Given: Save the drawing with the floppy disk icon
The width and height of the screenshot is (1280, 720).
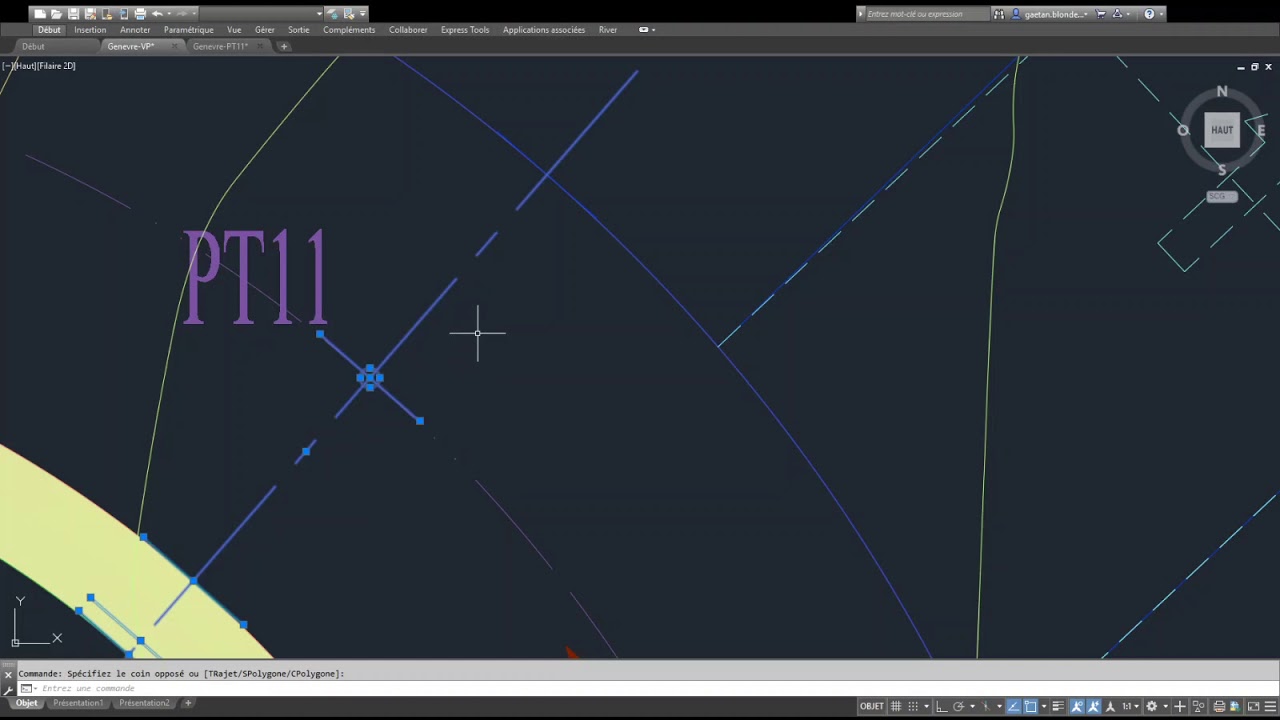Looking at the screenshot, I should pos(73,14).
